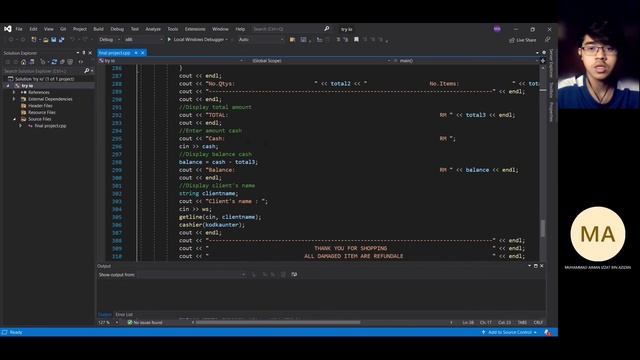Open the Build menu

(98, 29)
